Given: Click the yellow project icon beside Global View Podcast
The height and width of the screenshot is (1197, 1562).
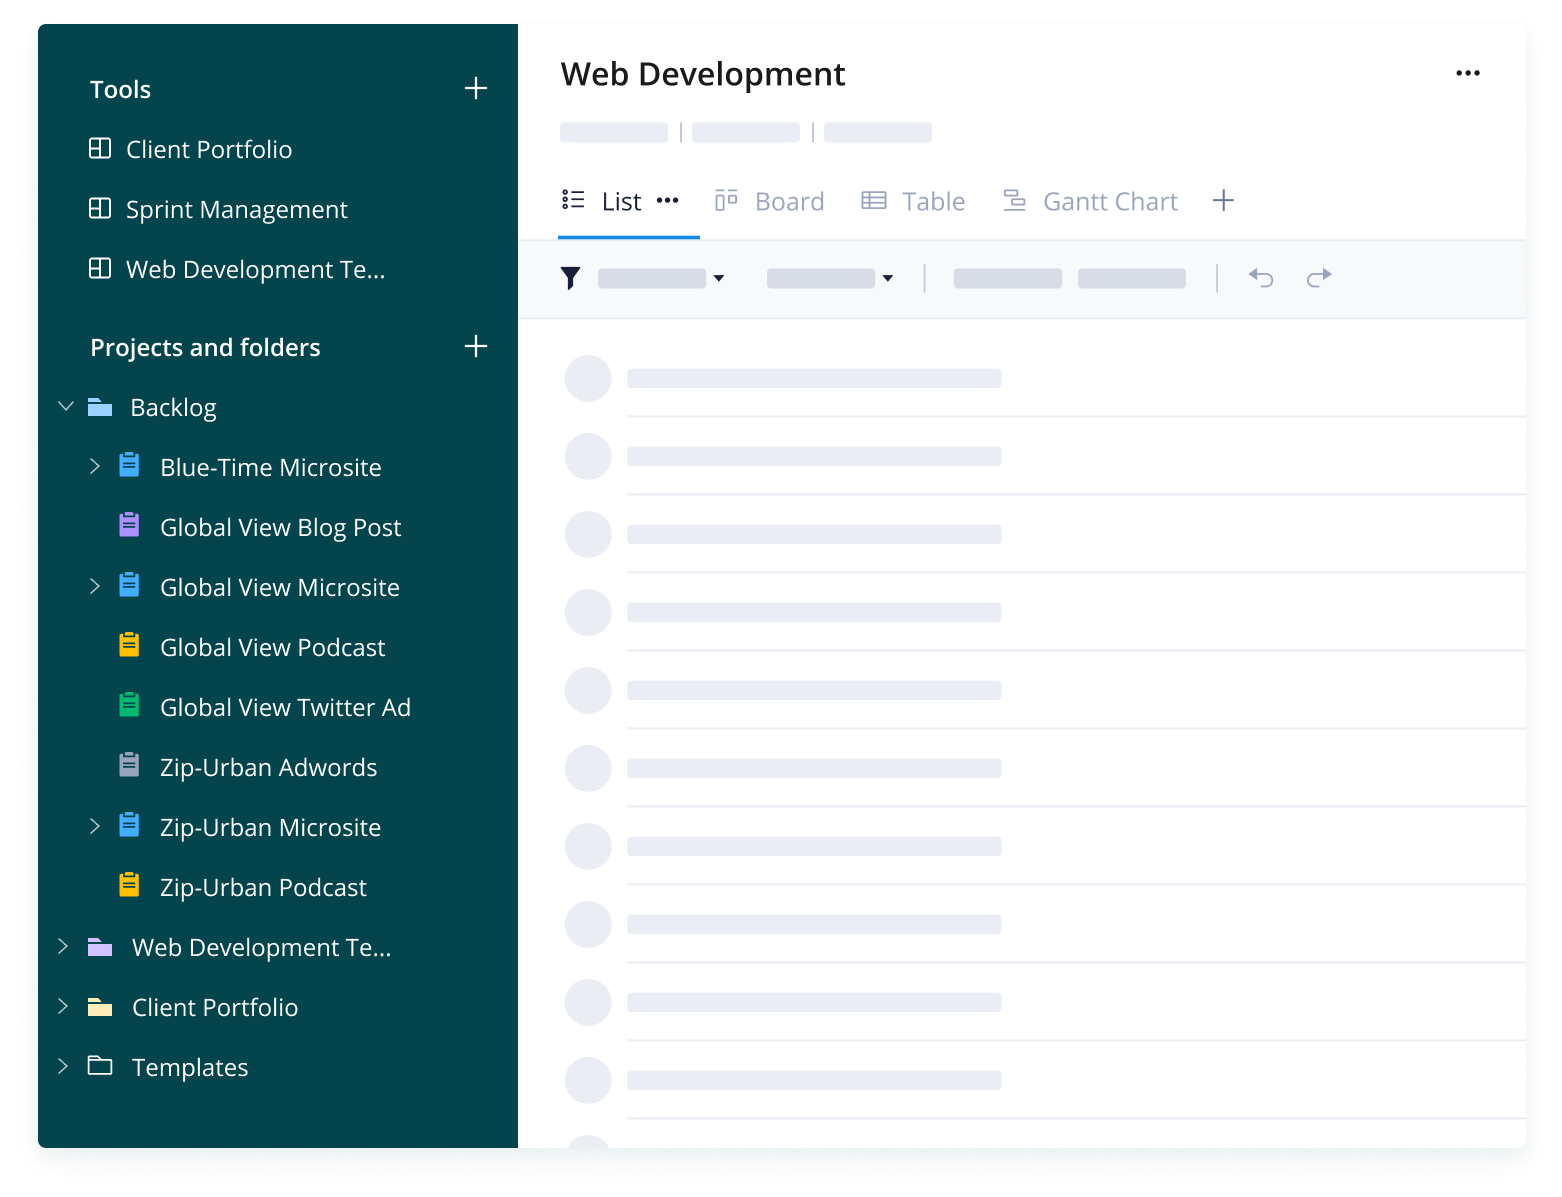Looking at the screenshot, I should [128, 644].
